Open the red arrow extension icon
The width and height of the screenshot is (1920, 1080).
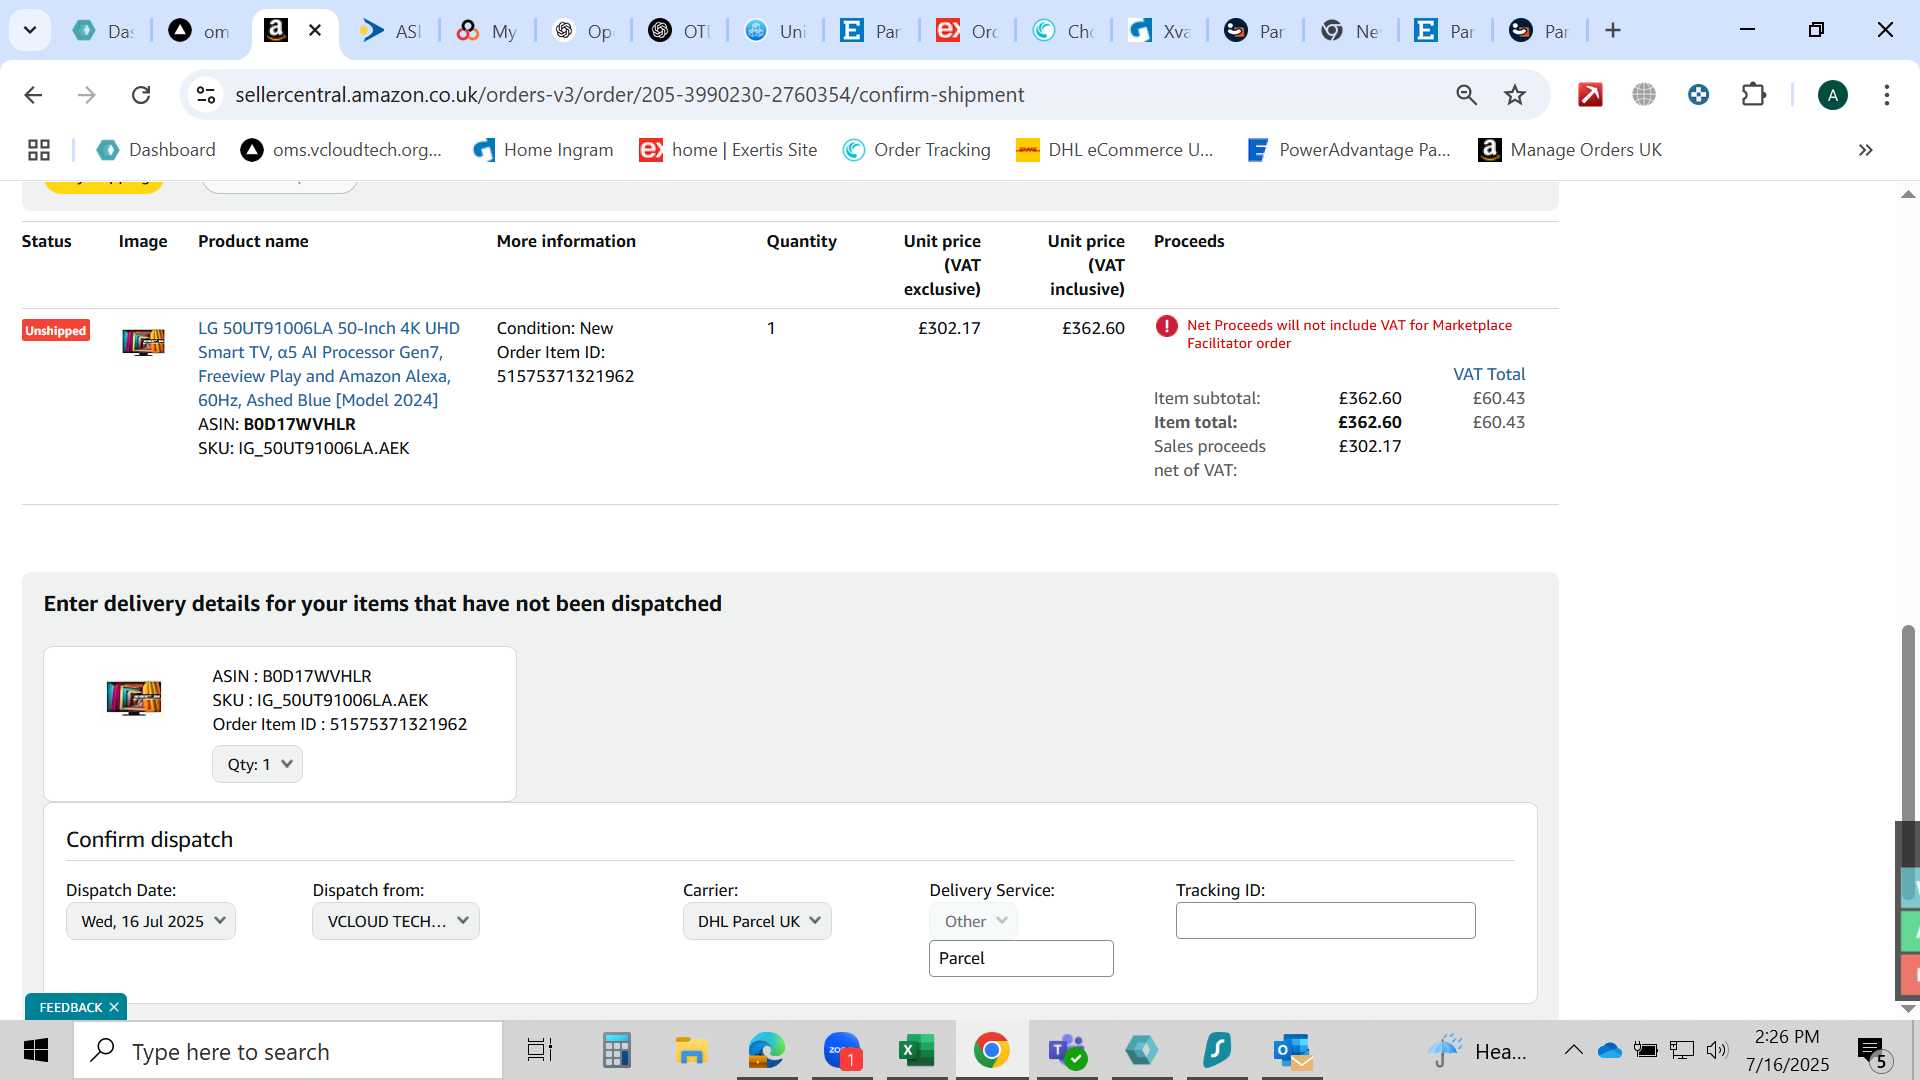(x=1590, y=95)
